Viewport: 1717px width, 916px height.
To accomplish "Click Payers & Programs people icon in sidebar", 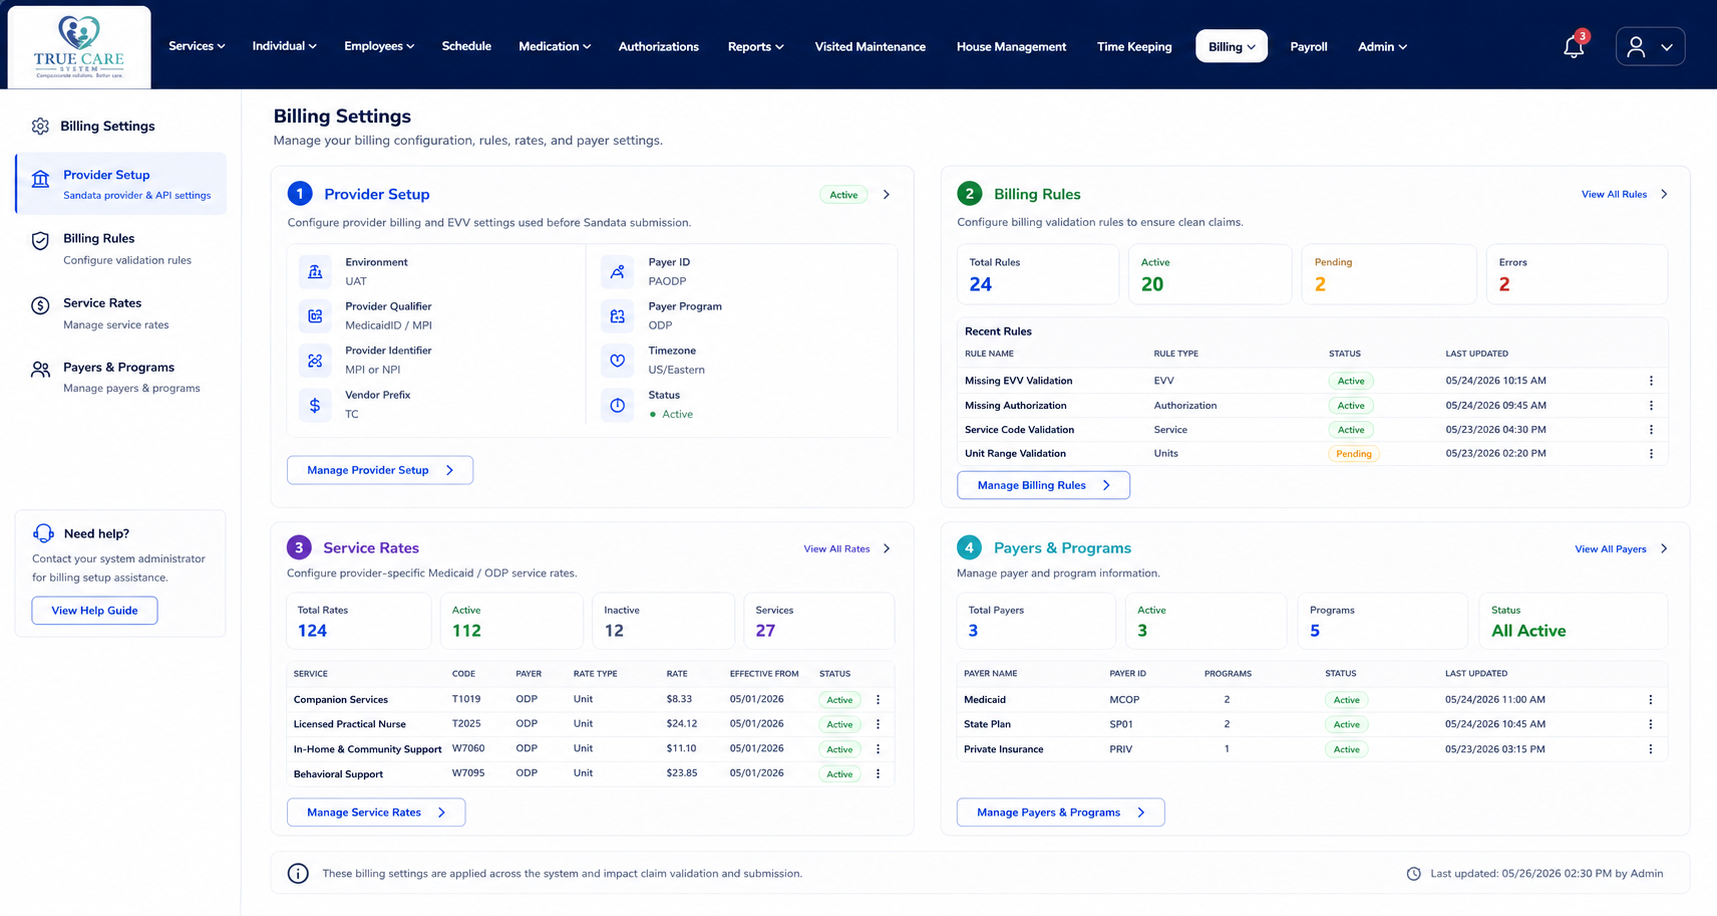I will pyautogui.click(x=40, y=370).
